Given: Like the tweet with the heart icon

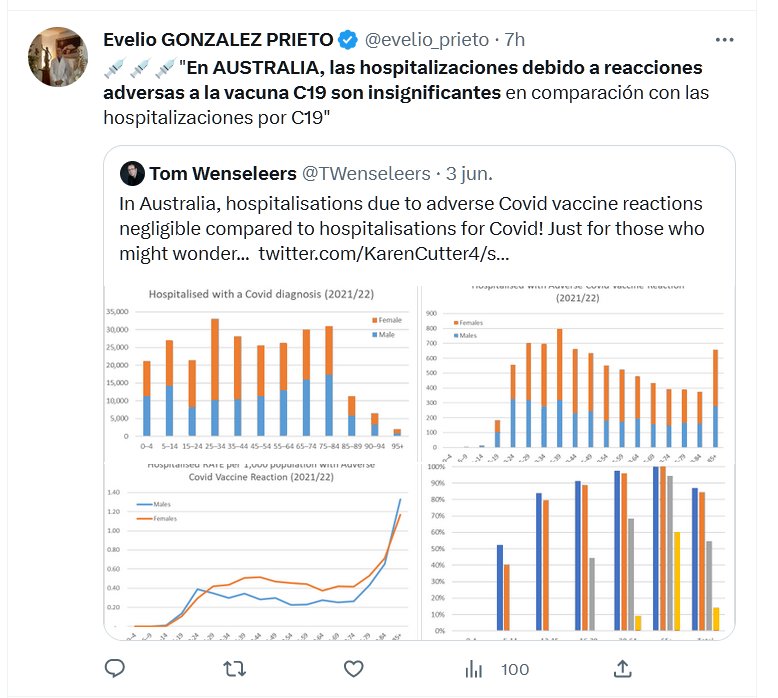Looking at the screenshot, I should [x=353, y=668].
